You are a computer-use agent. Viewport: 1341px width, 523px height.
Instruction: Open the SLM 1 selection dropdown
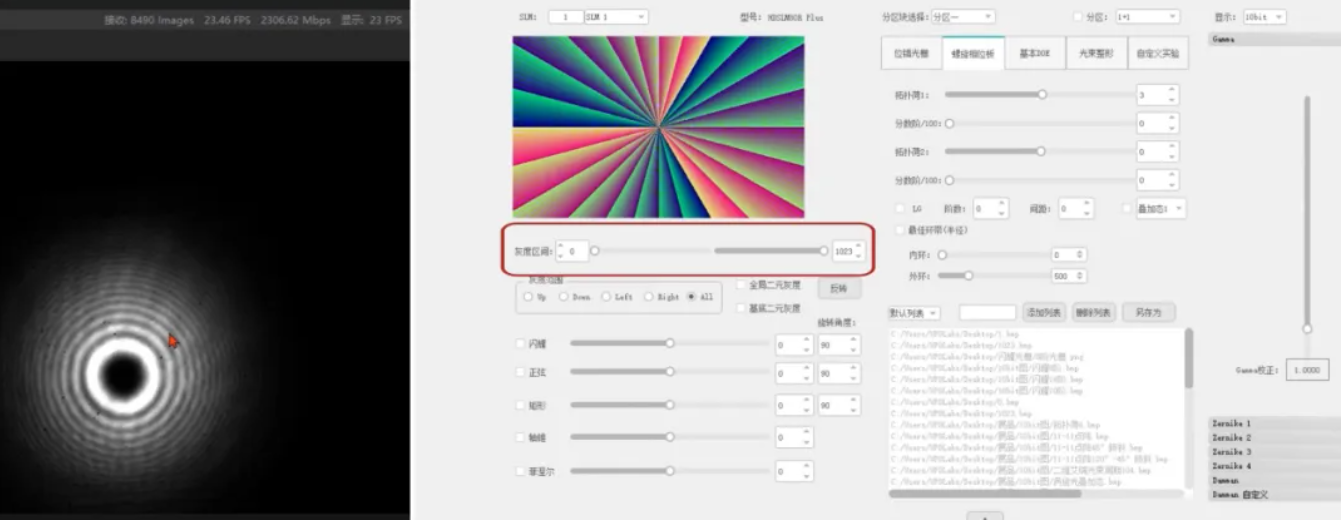pyautogui.click(x=615, y=17)
